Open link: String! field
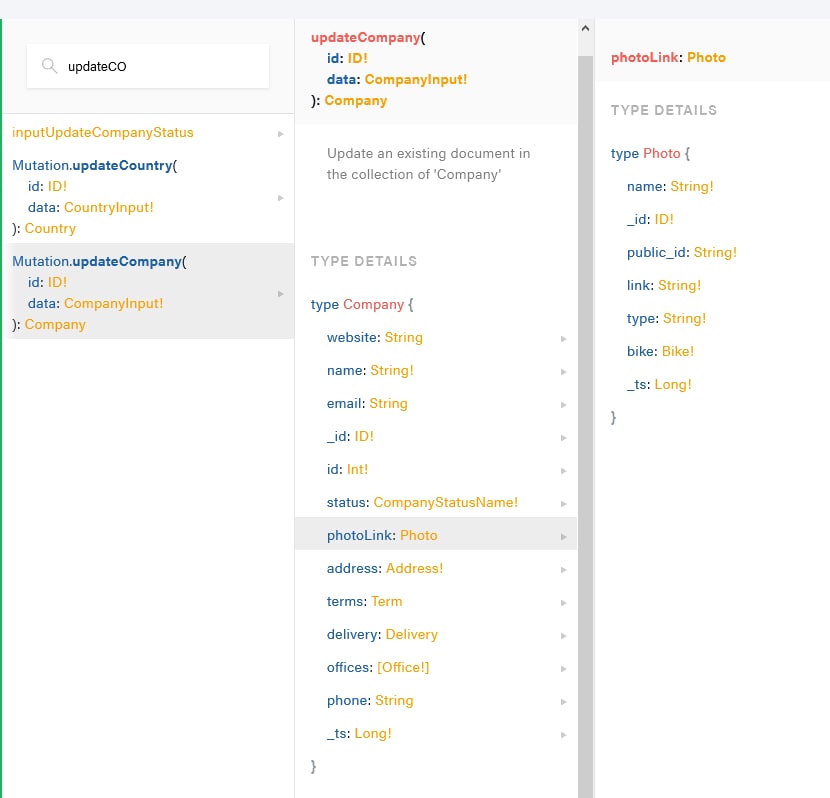The image size is (830, 798). (x=664, y=285)
